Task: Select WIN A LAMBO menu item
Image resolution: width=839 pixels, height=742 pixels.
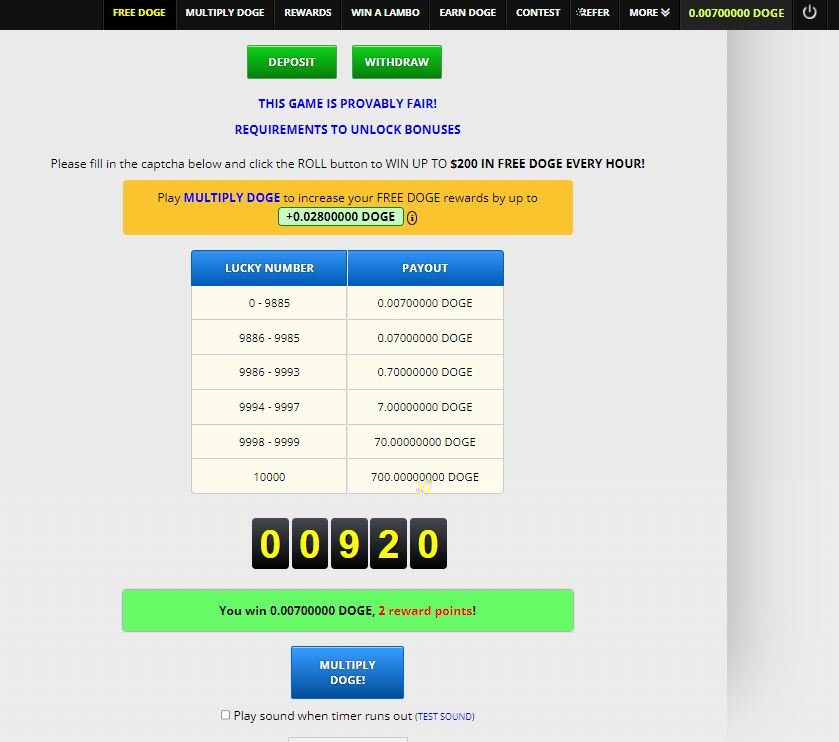Action: coord(385,13)
